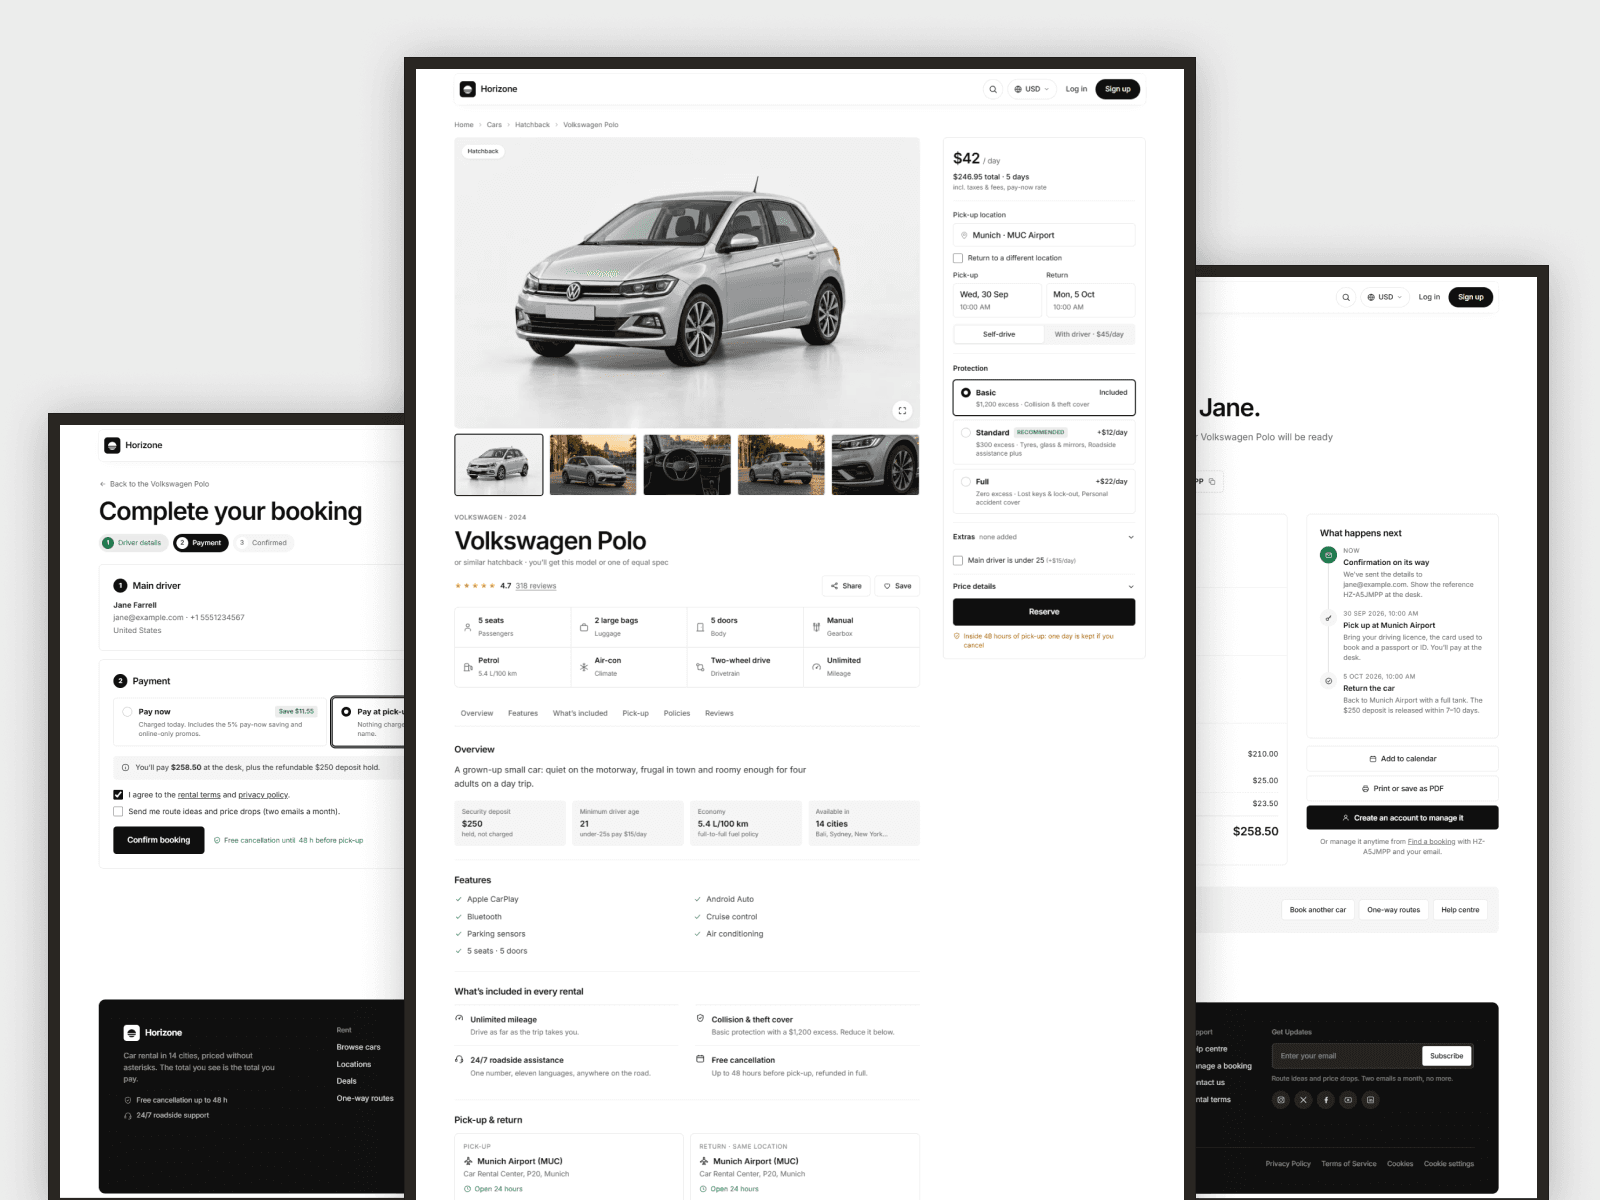Click the Enter your email field

pos(1347,1056)
